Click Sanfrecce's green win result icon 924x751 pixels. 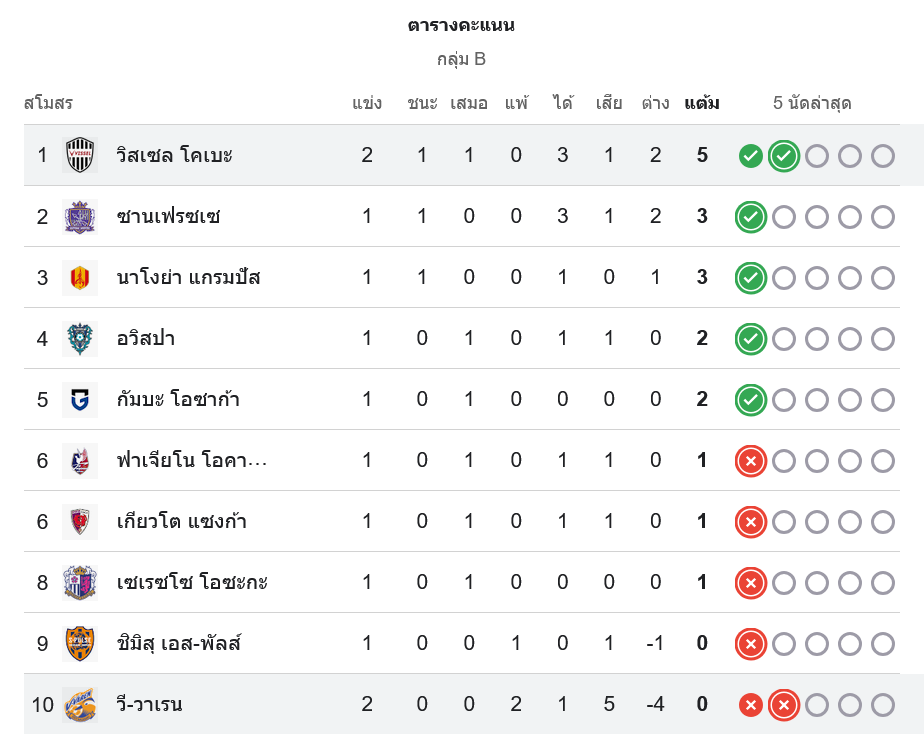coord(751,217)
